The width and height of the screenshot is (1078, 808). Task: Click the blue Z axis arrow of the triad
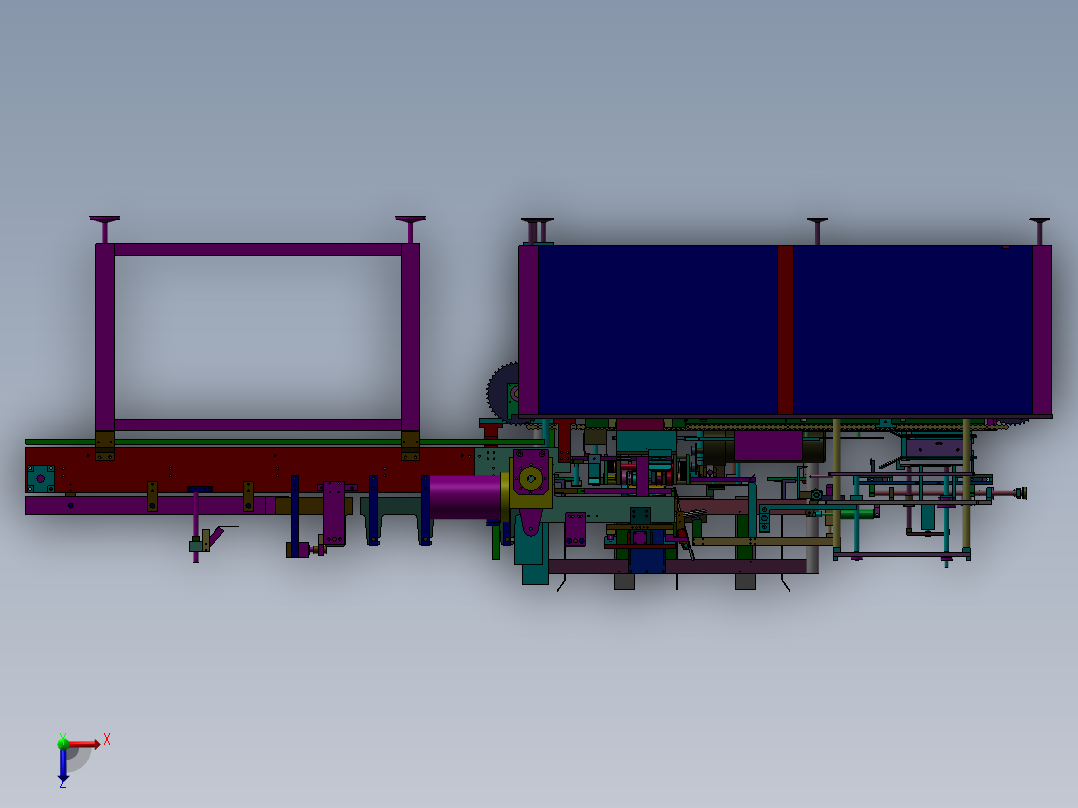click(63, 765)
